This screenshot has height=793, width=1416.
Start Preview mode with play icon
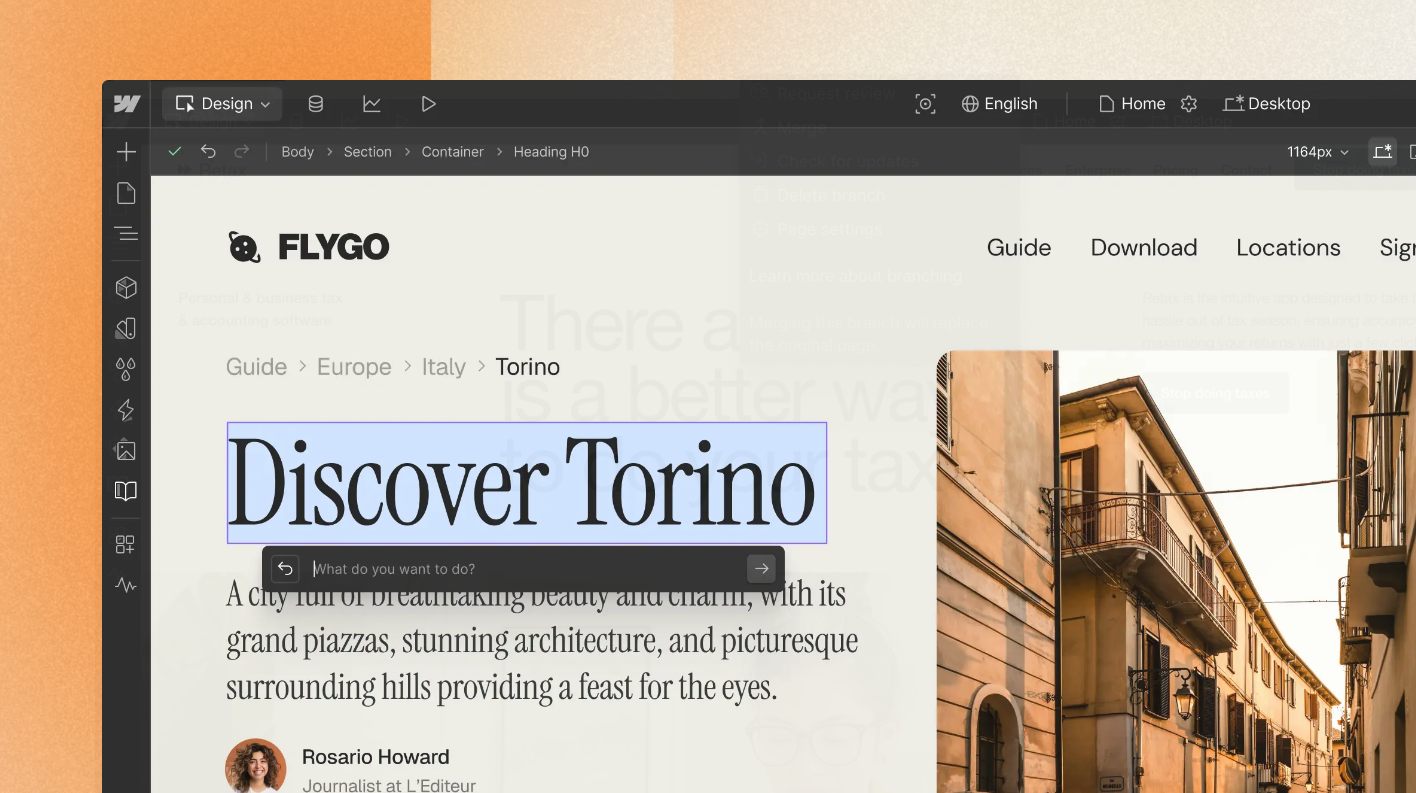point(428,104)
